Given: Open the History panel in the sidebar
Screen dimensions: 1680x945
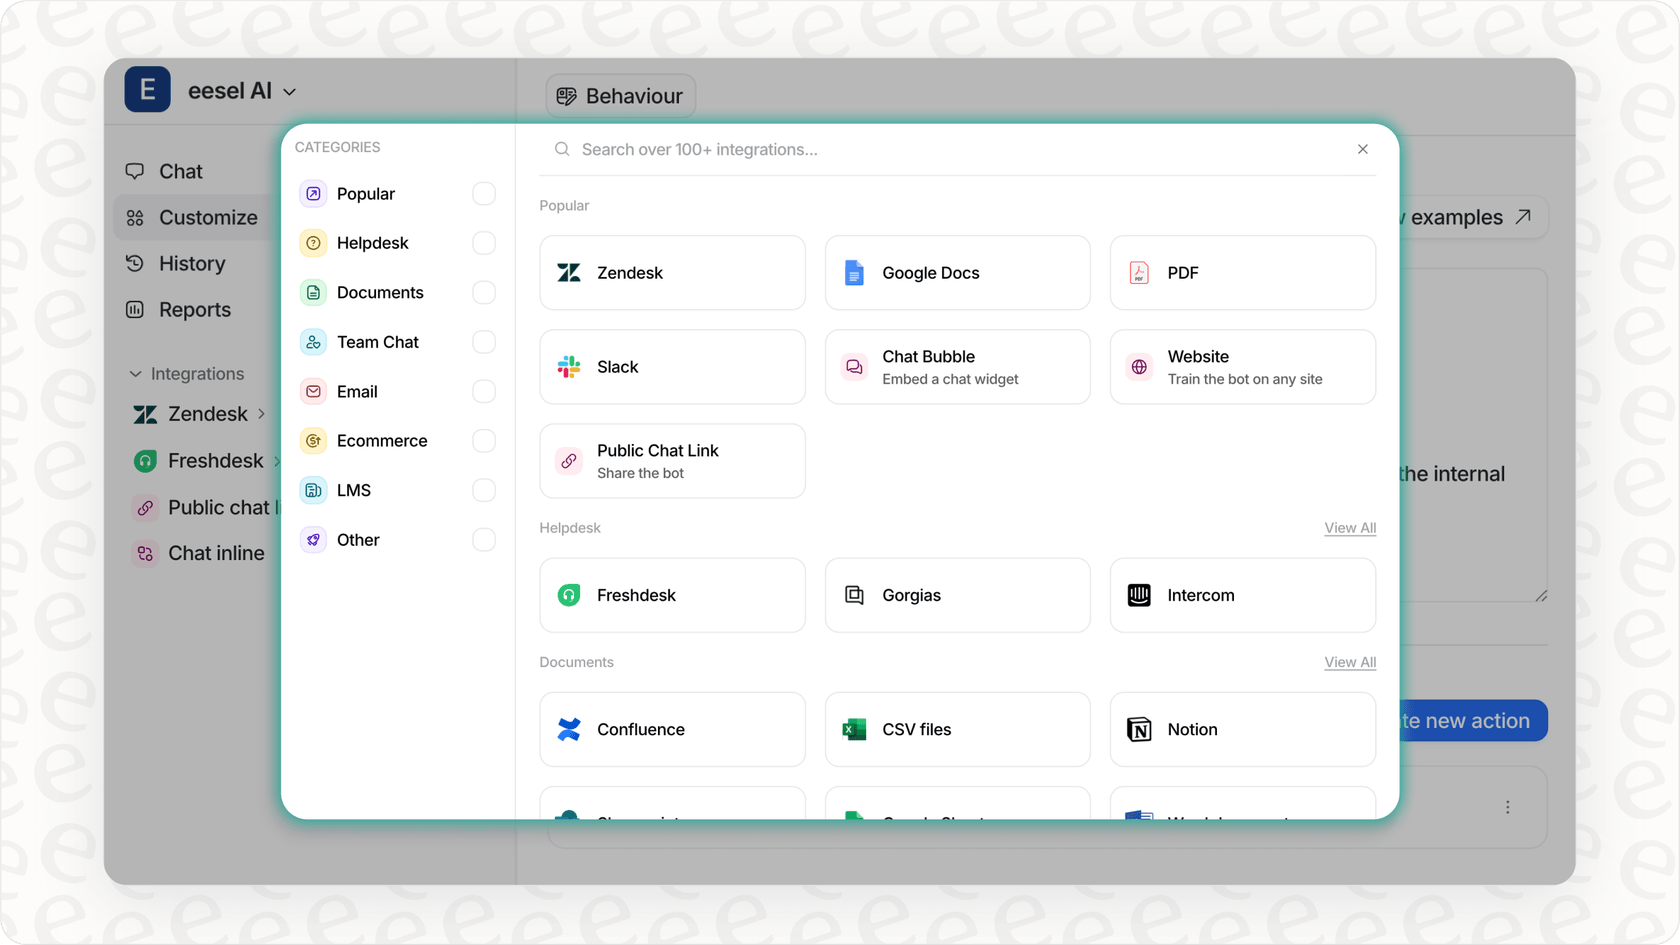Looking at the screenshot, I should point(190,263).
